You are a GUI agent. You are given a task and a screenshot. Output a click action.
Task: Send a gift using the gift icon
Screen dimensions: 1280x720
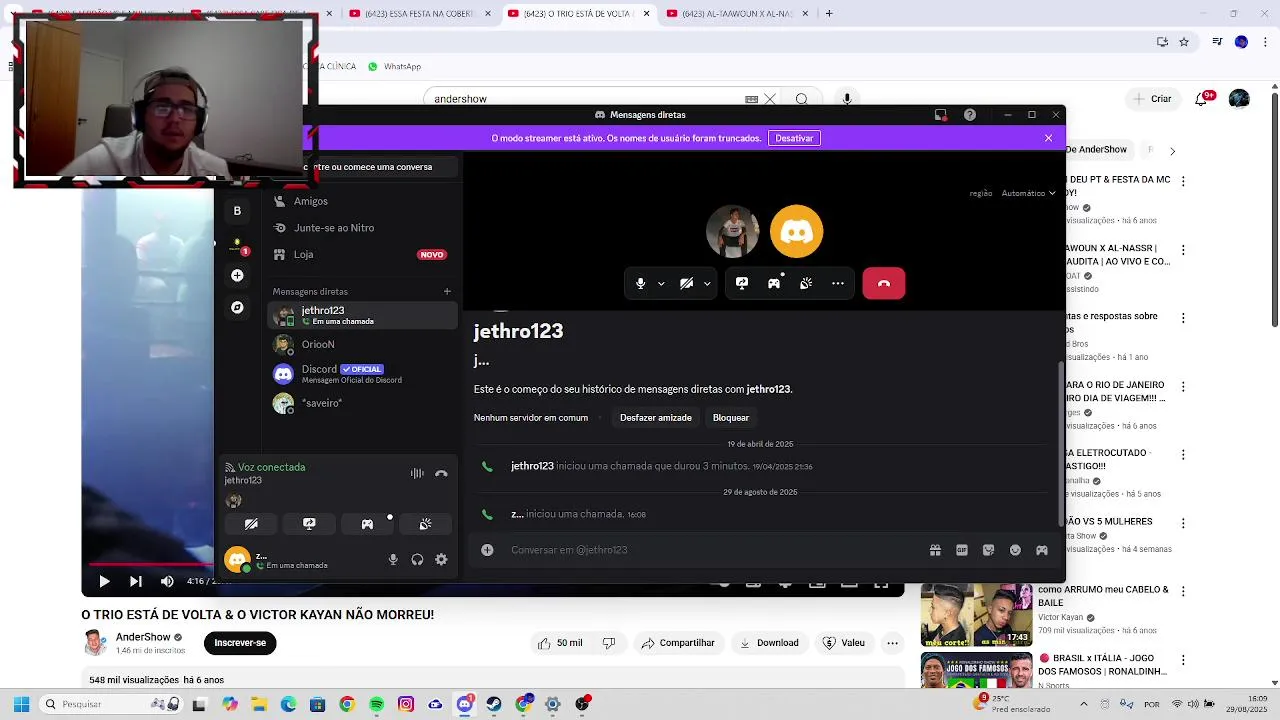click(x=935, y=550)
